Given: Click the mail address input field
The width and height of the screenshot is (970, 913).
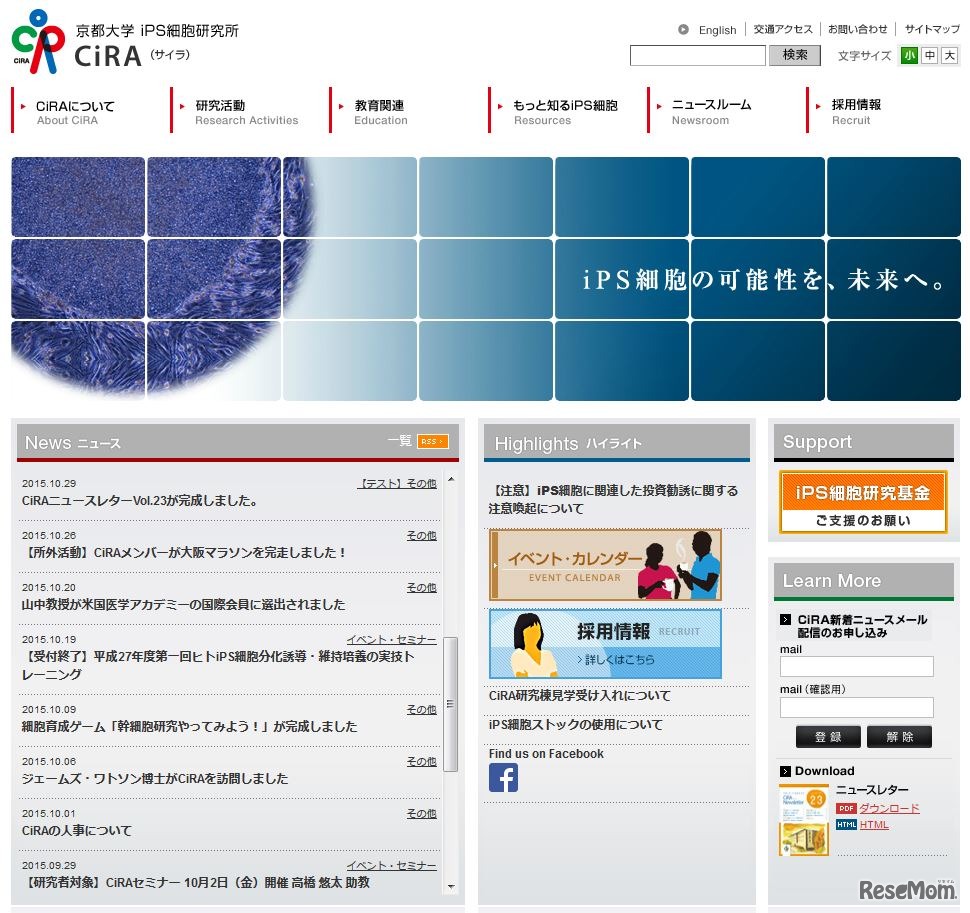Looking at the screenshot, I should (x=856, y=666).
